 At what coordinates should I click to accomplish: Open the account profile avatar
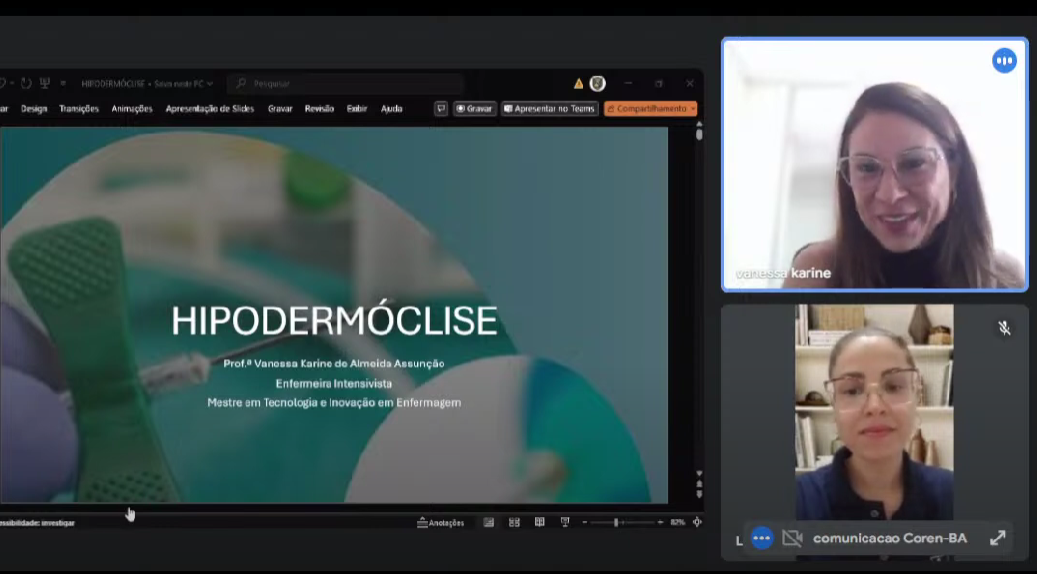coord(598,84)
